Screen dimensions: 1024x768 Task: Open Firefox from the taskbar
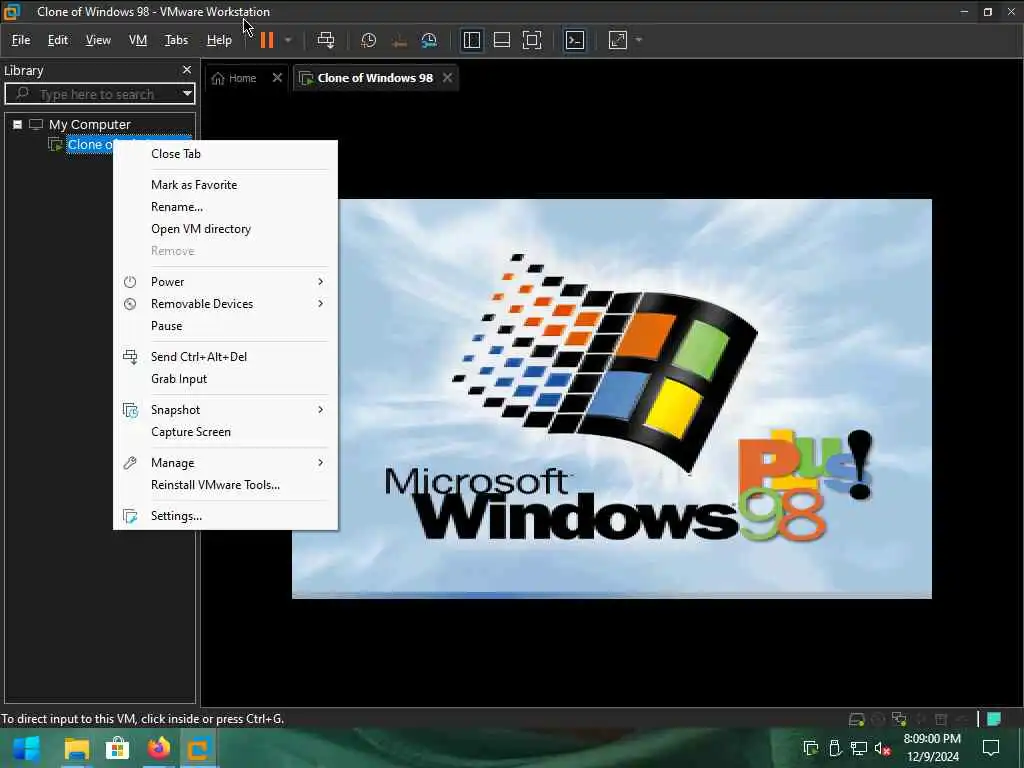pos(159,748)
